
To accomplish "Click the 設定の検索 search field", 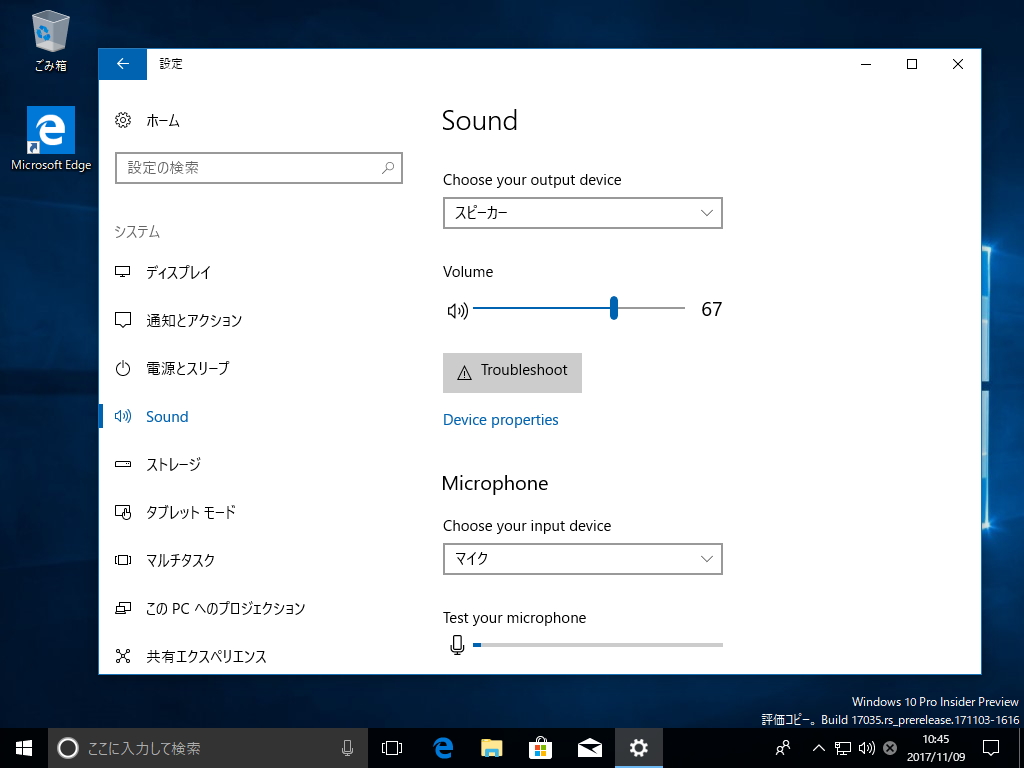I will click(259, 168).
